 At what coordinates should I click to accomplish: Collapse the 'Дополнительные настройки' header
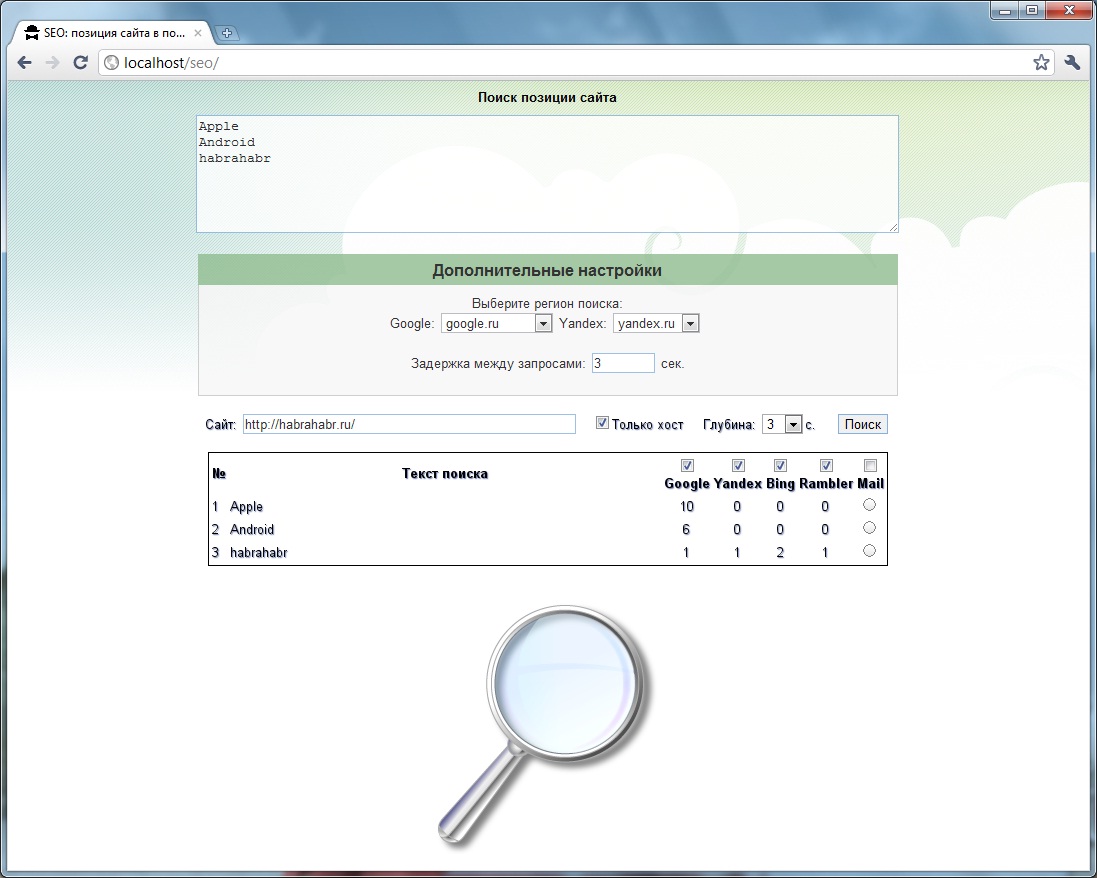click(547, 270)
